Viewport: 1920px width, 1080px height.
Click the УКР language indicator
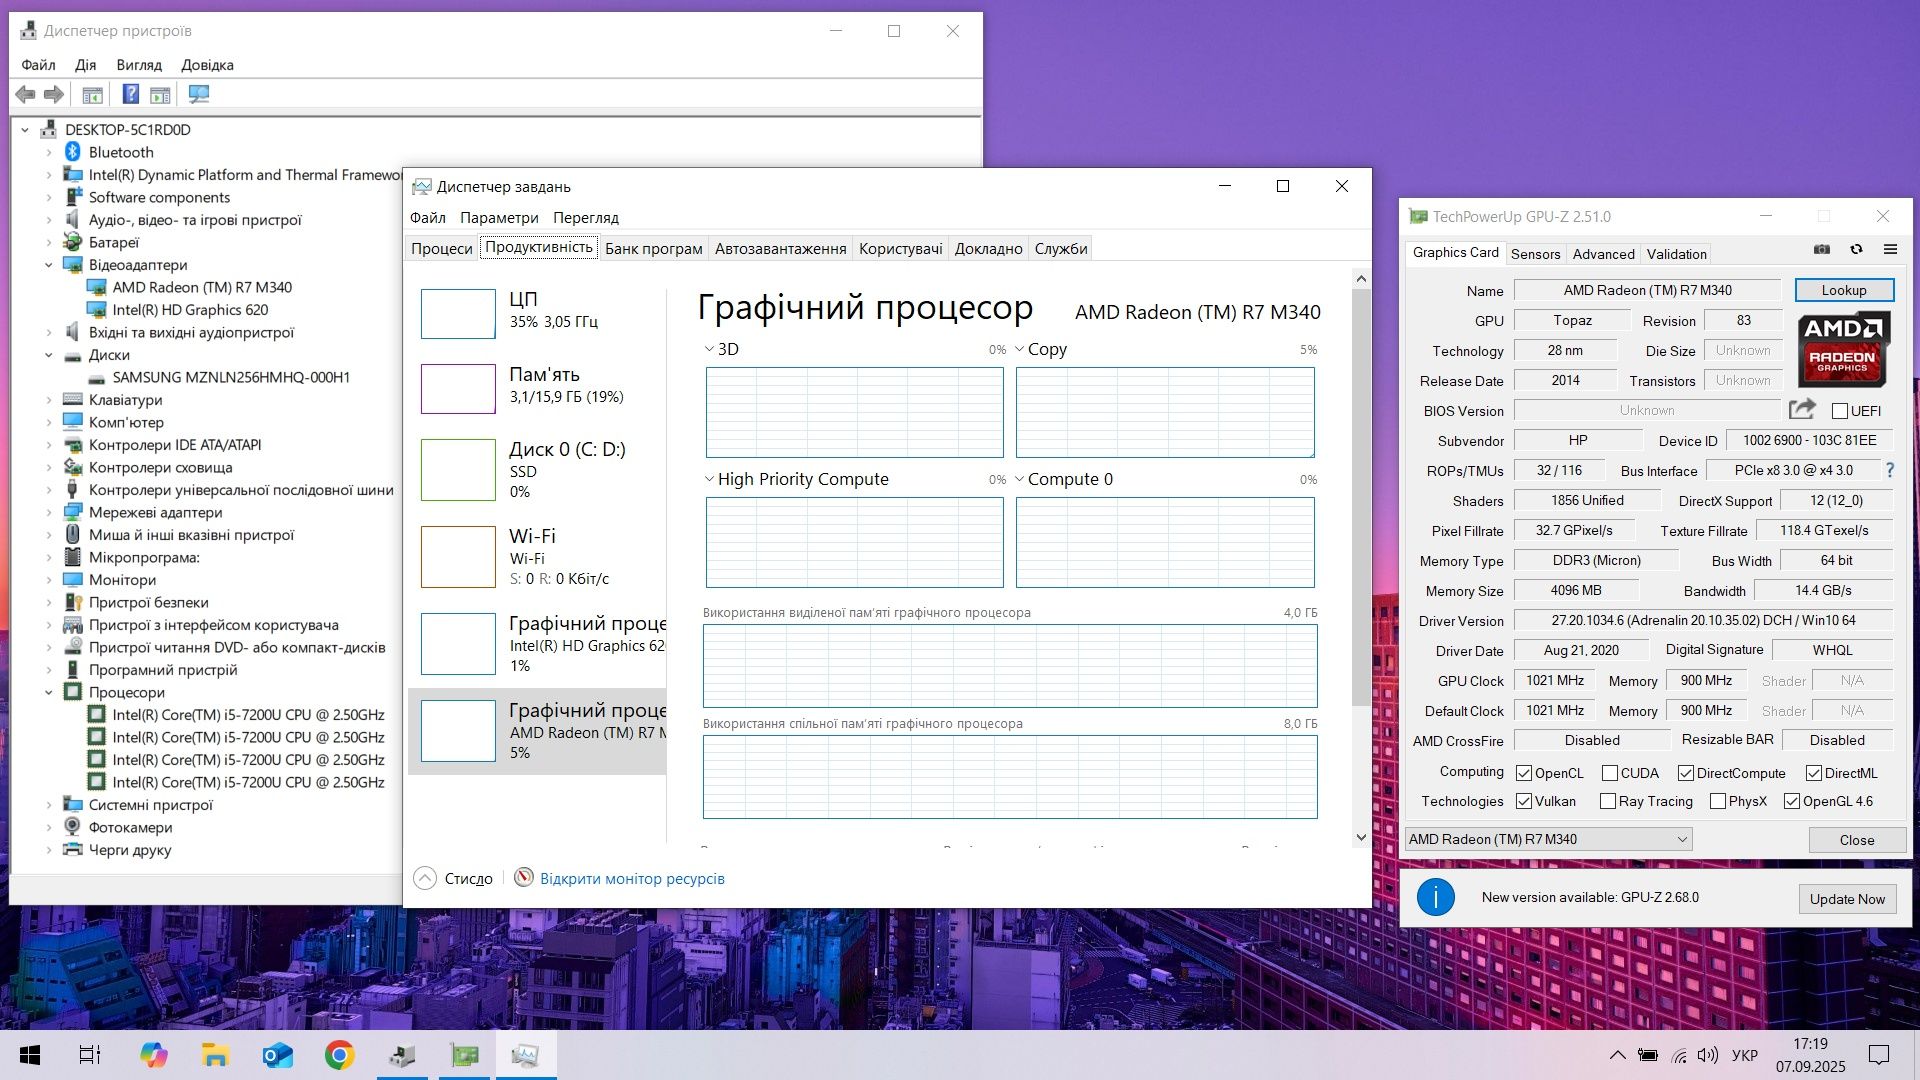[x=1745, y=1055]
